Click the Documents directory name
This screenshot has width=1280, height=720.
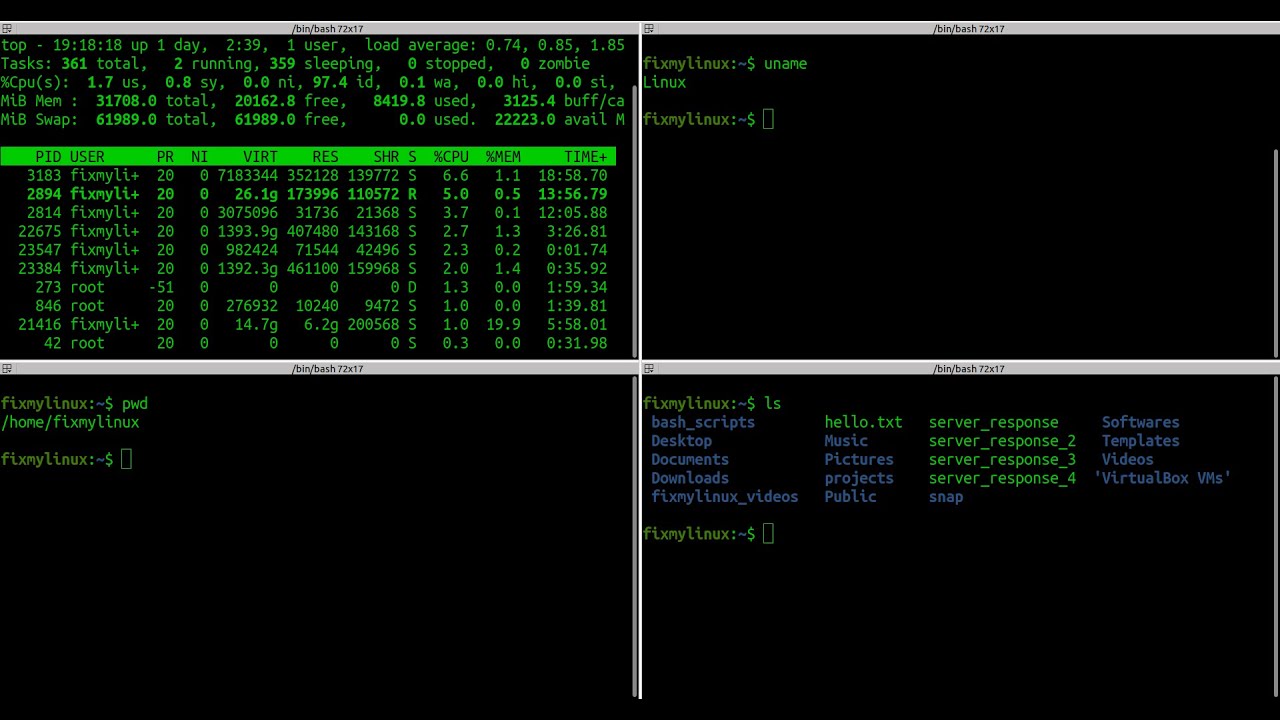point(690,460)
